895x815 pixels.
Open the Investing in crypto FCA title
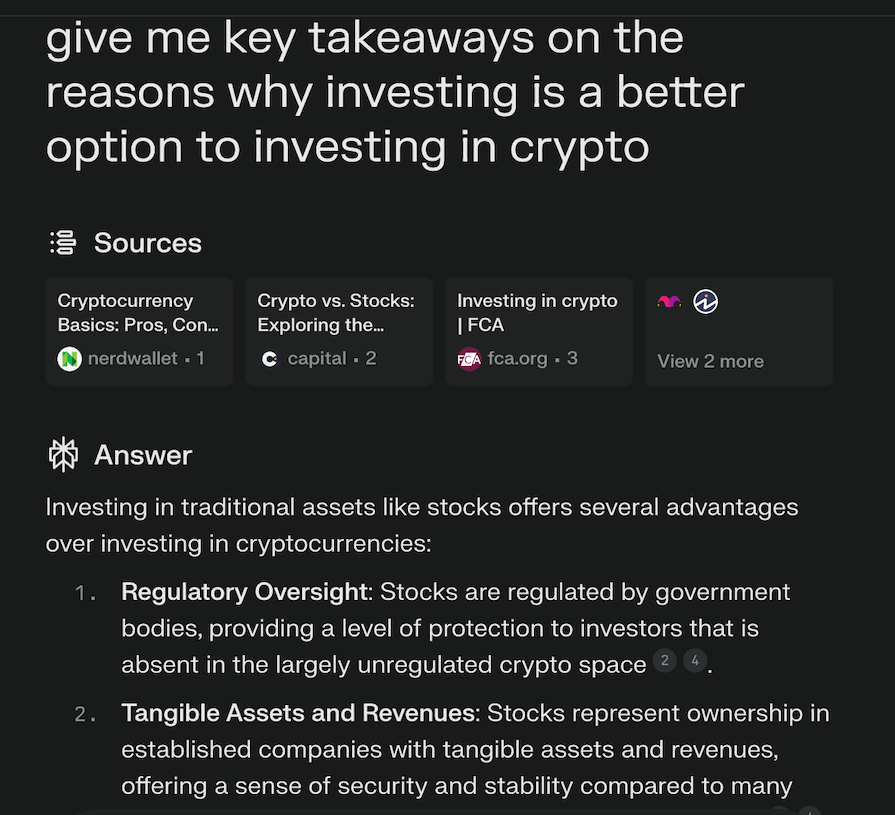pos(537,312)
